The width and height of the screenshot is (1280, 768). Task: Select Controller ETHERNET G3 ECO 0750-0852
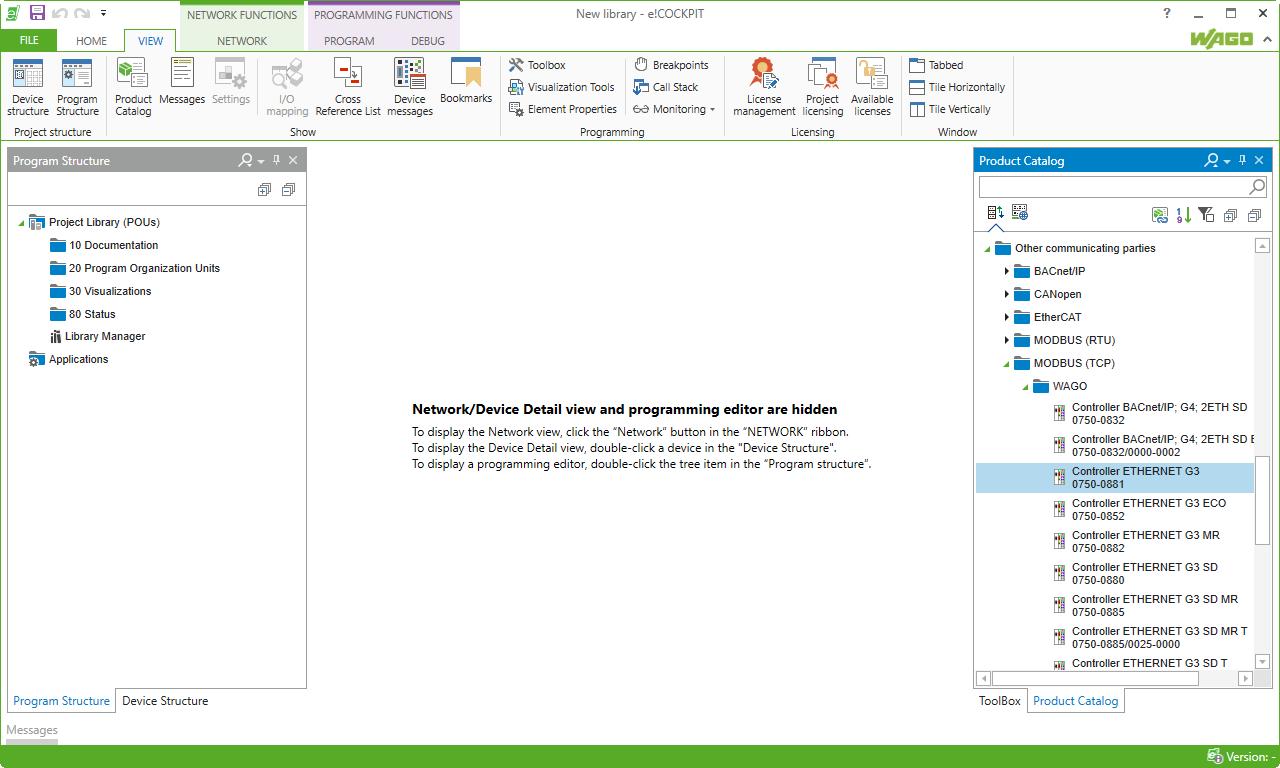[1115, 510]
